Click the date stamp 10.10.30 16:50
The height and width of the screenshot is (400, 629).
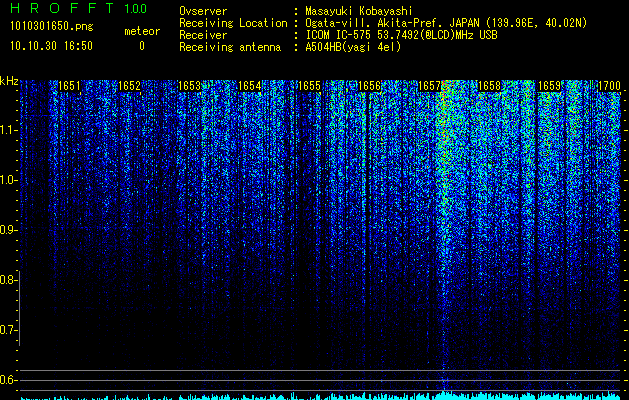pos(51,46)
